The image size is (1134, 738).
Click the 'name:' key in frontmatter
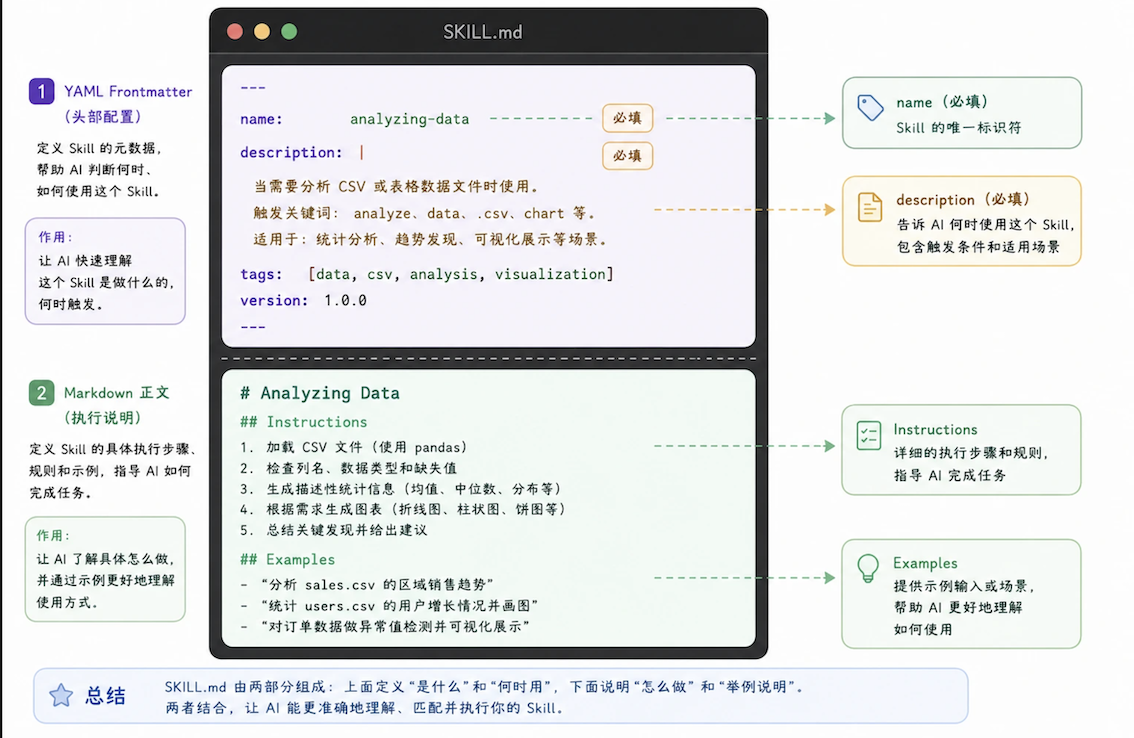coord(261,119)
